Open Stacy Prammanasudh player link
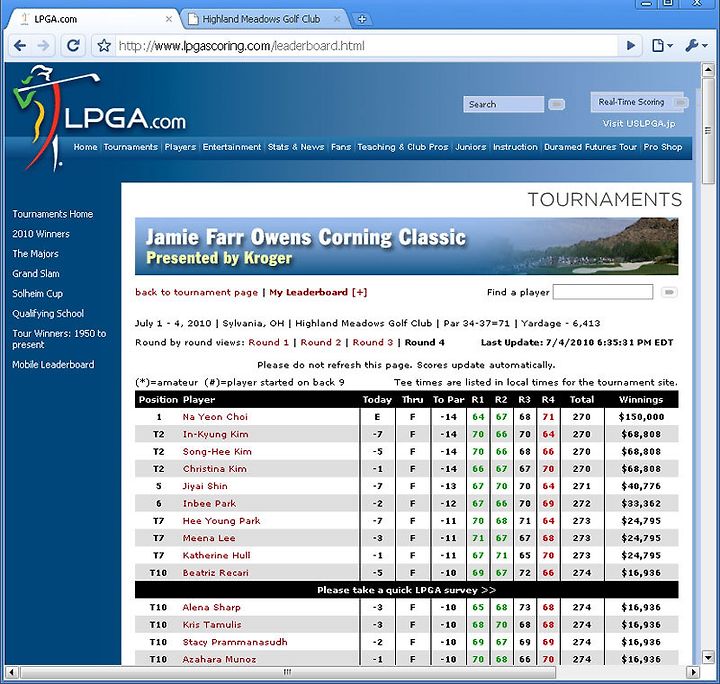This screenshot has width=720, height=684. click(235, 642)
